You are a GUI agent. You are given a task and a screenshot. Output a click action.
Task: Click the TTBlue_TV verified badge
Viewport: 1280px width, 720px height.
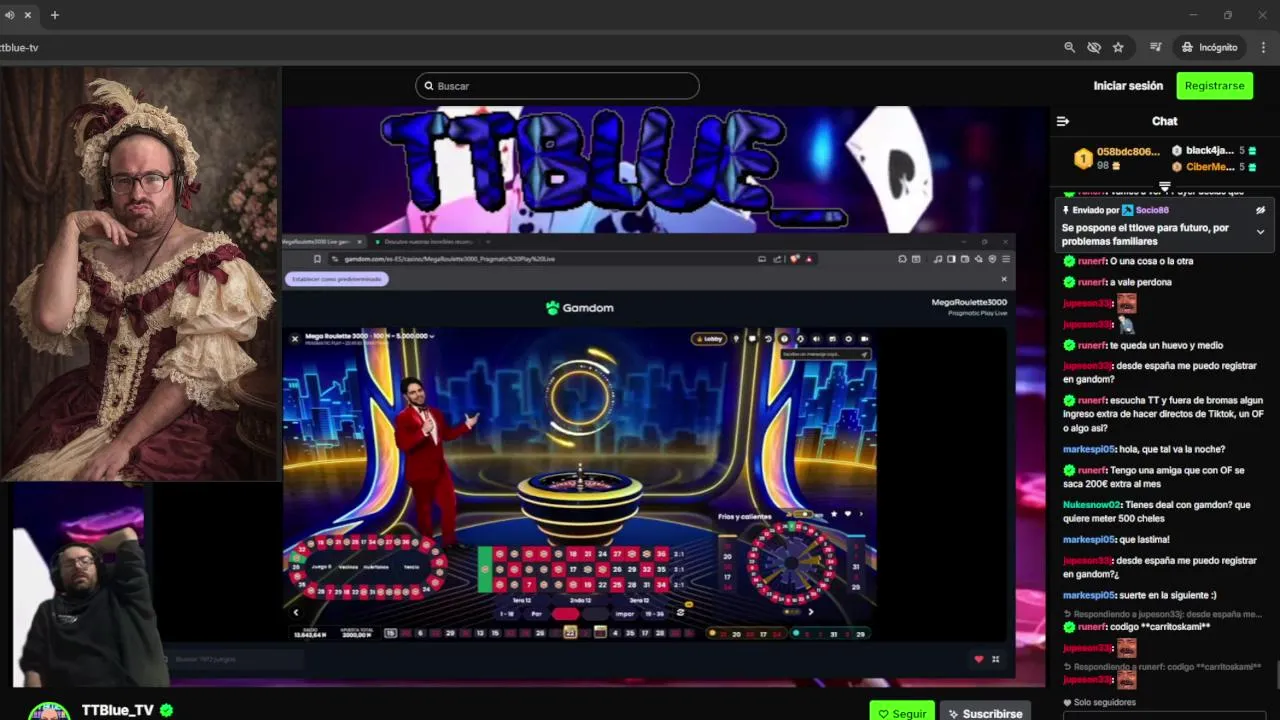167,710
